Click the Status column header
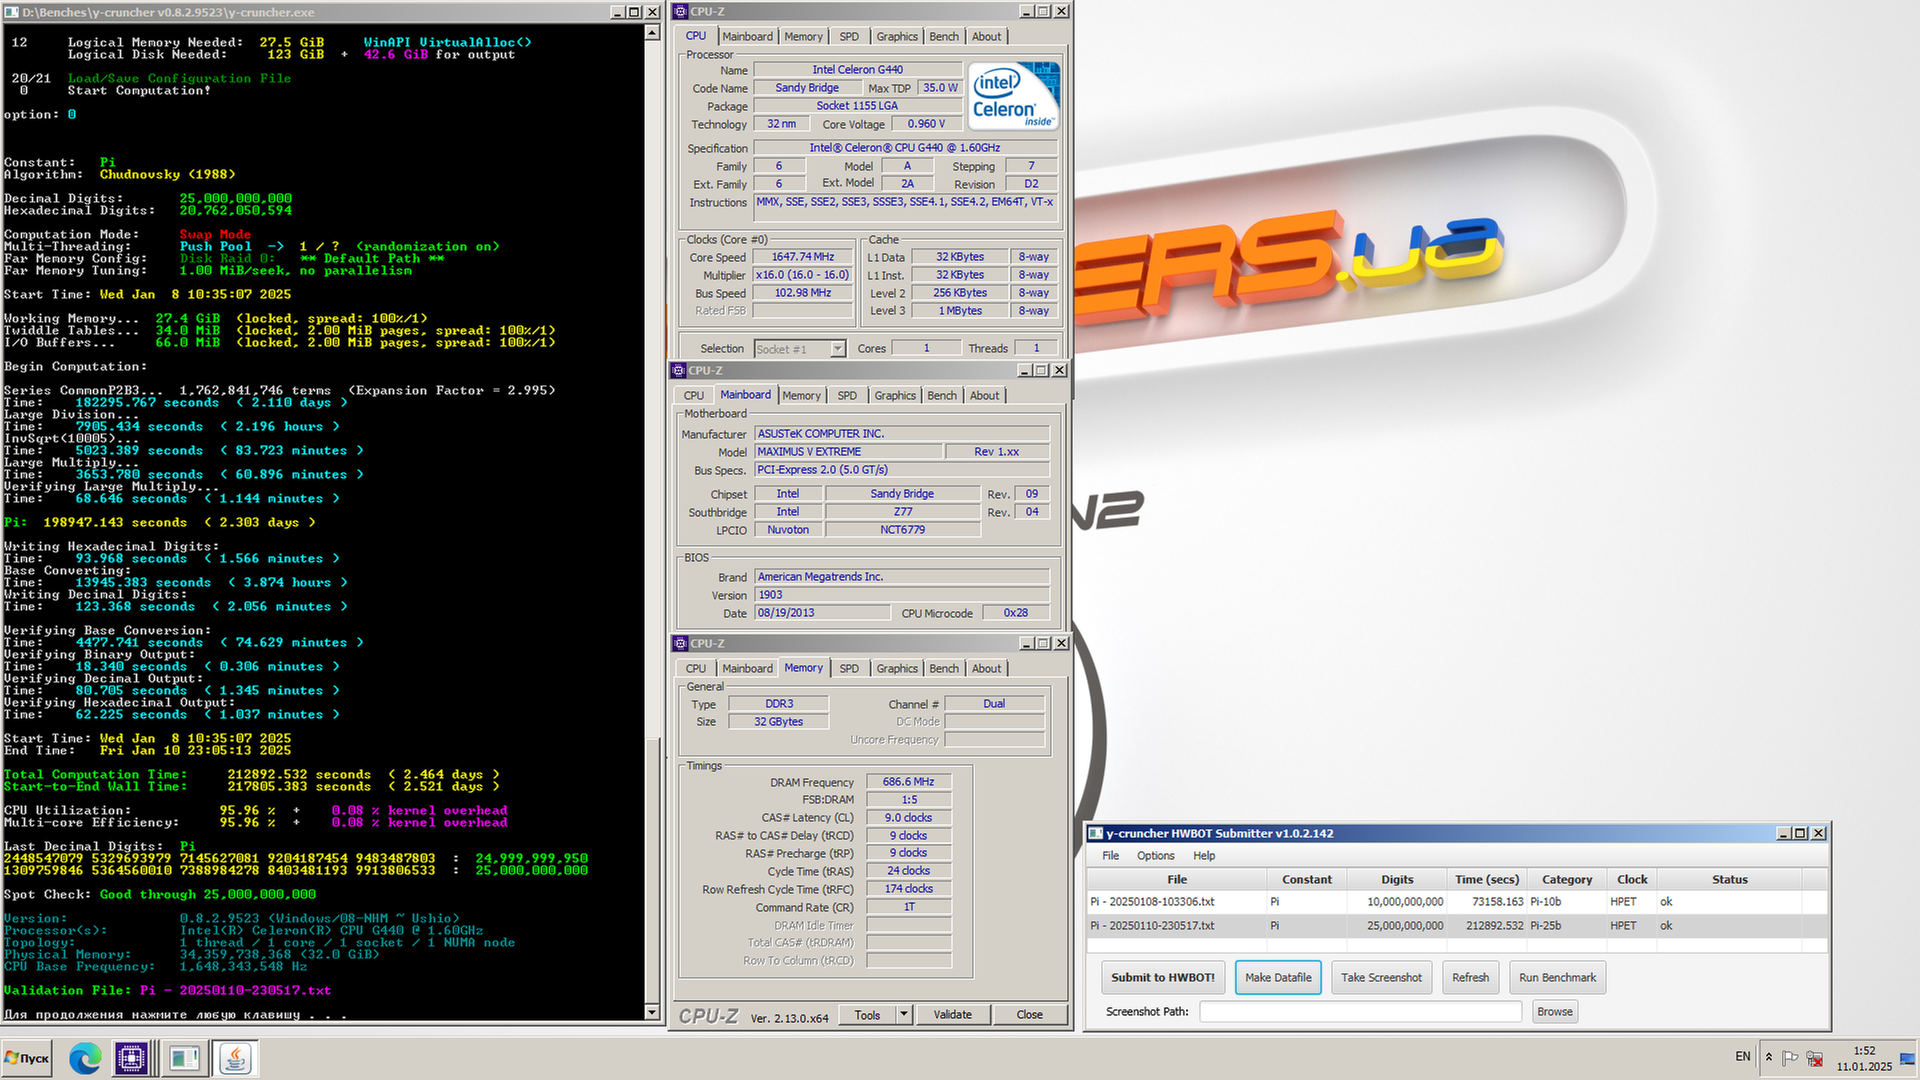This screenshot has width=1920, height=1080. tap(1729, 879)
